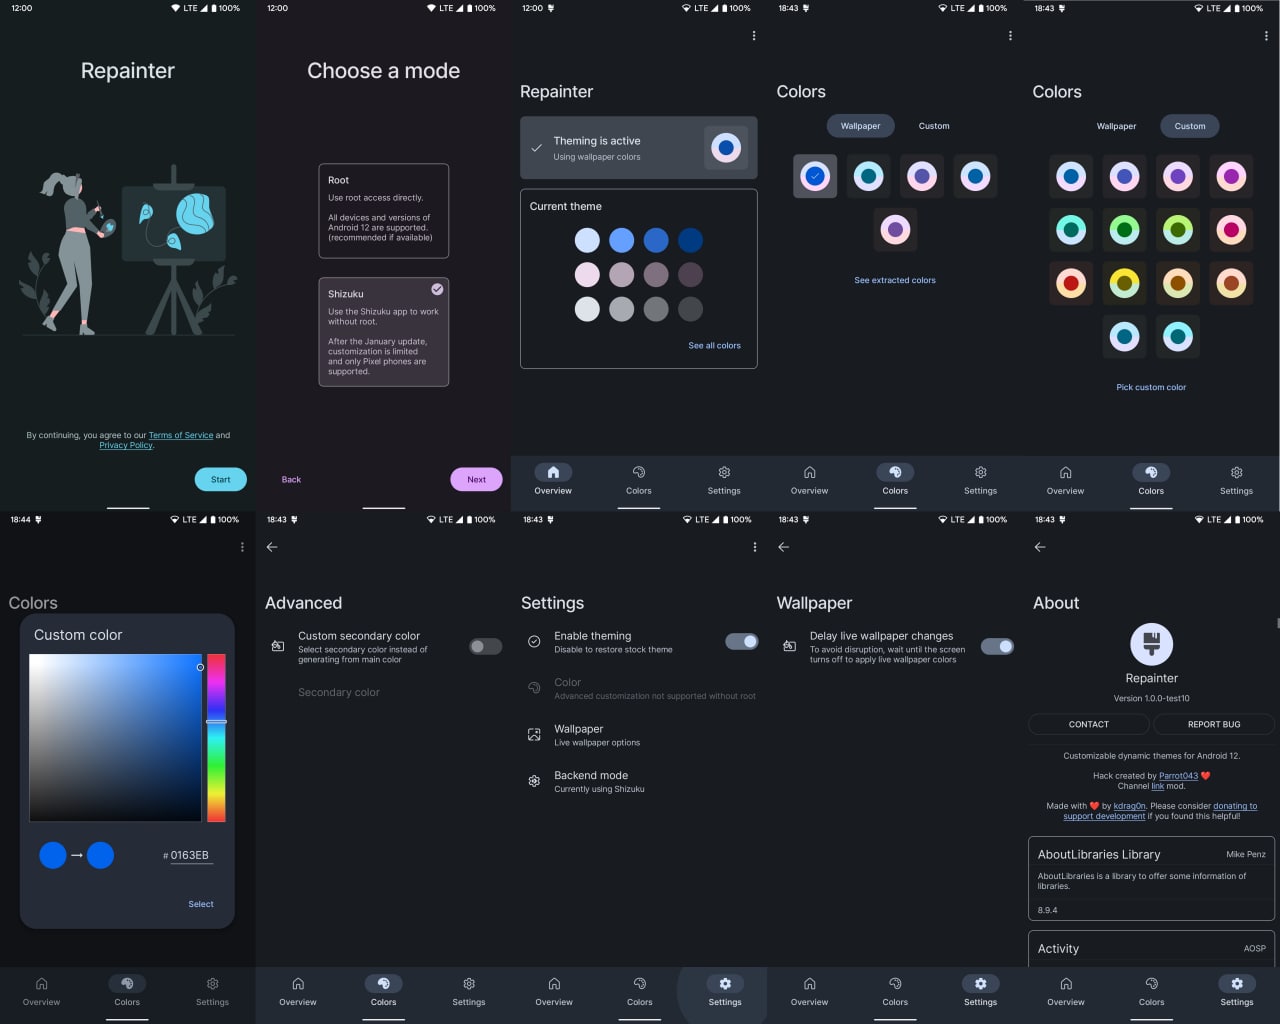1280x1024 pixels.
Task: Tap highlighted Settings nav icon on Settings screen
Action: tap(725, 984)
